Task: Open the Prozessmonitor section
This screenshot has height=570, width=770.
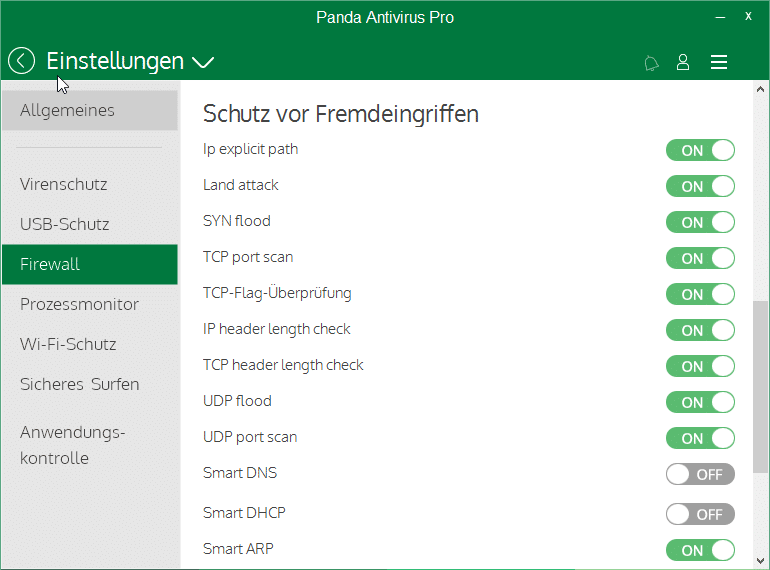Action: [80, 304]
